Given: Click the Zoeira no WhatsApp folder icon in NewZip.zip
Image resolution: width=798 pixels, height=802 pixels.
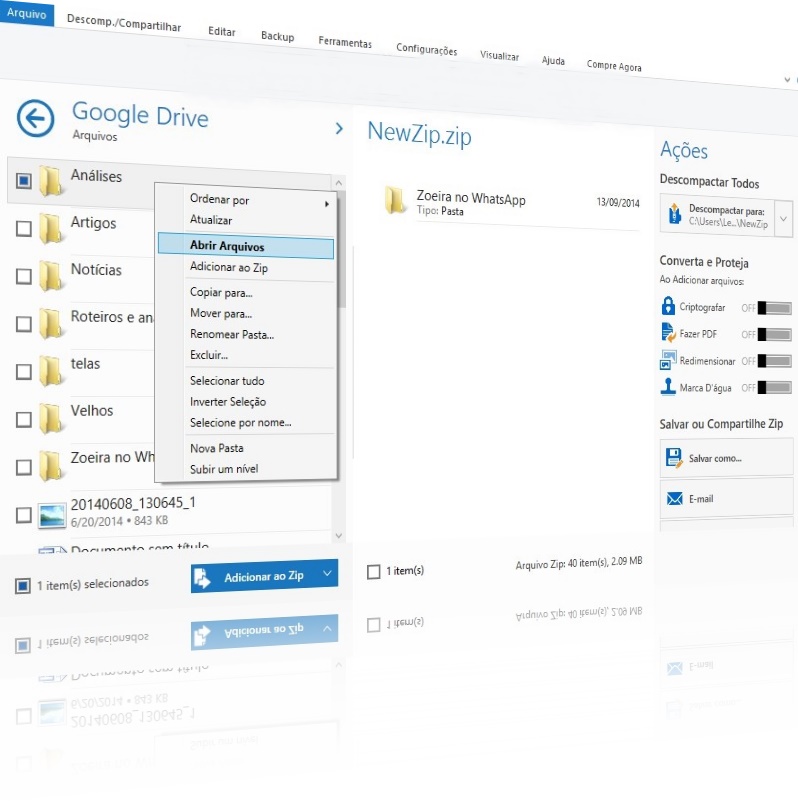Looking at the screenshot, I should point(395,200).
